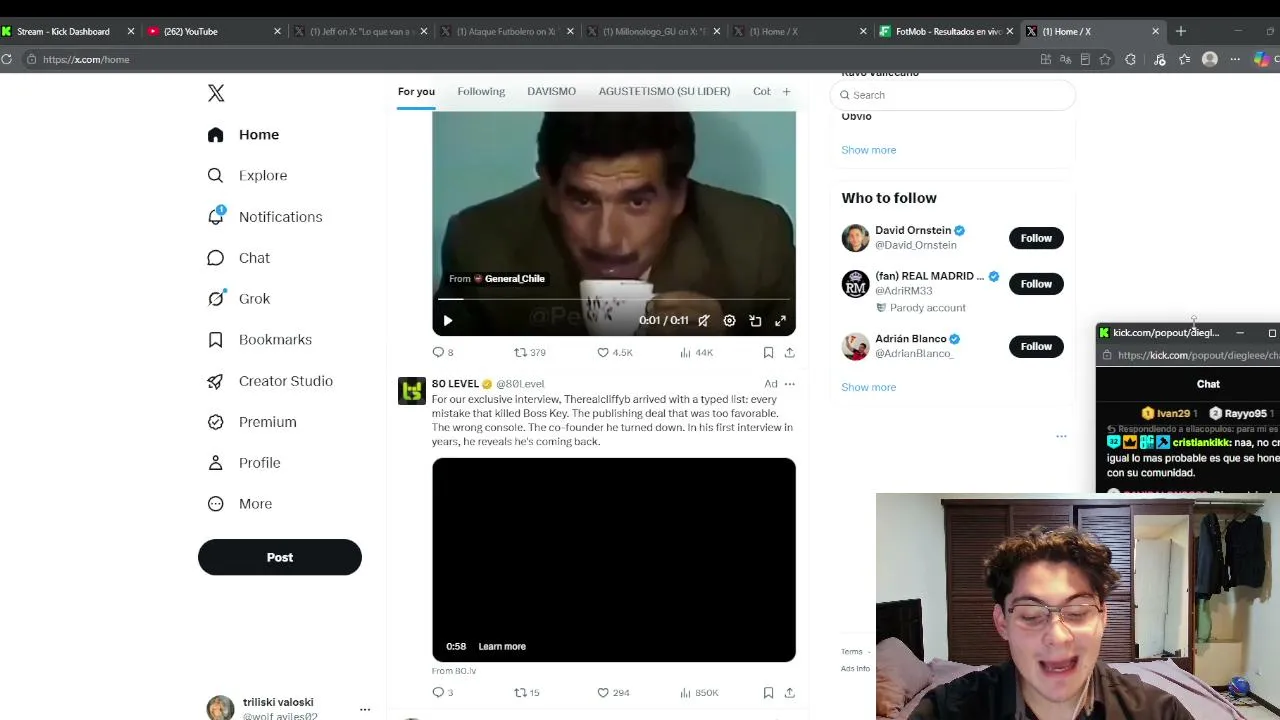Reply to the 80 LEVEL ad post
Image resolution: width=1280 pixels, height=720 pixels.
pos(442,692)
